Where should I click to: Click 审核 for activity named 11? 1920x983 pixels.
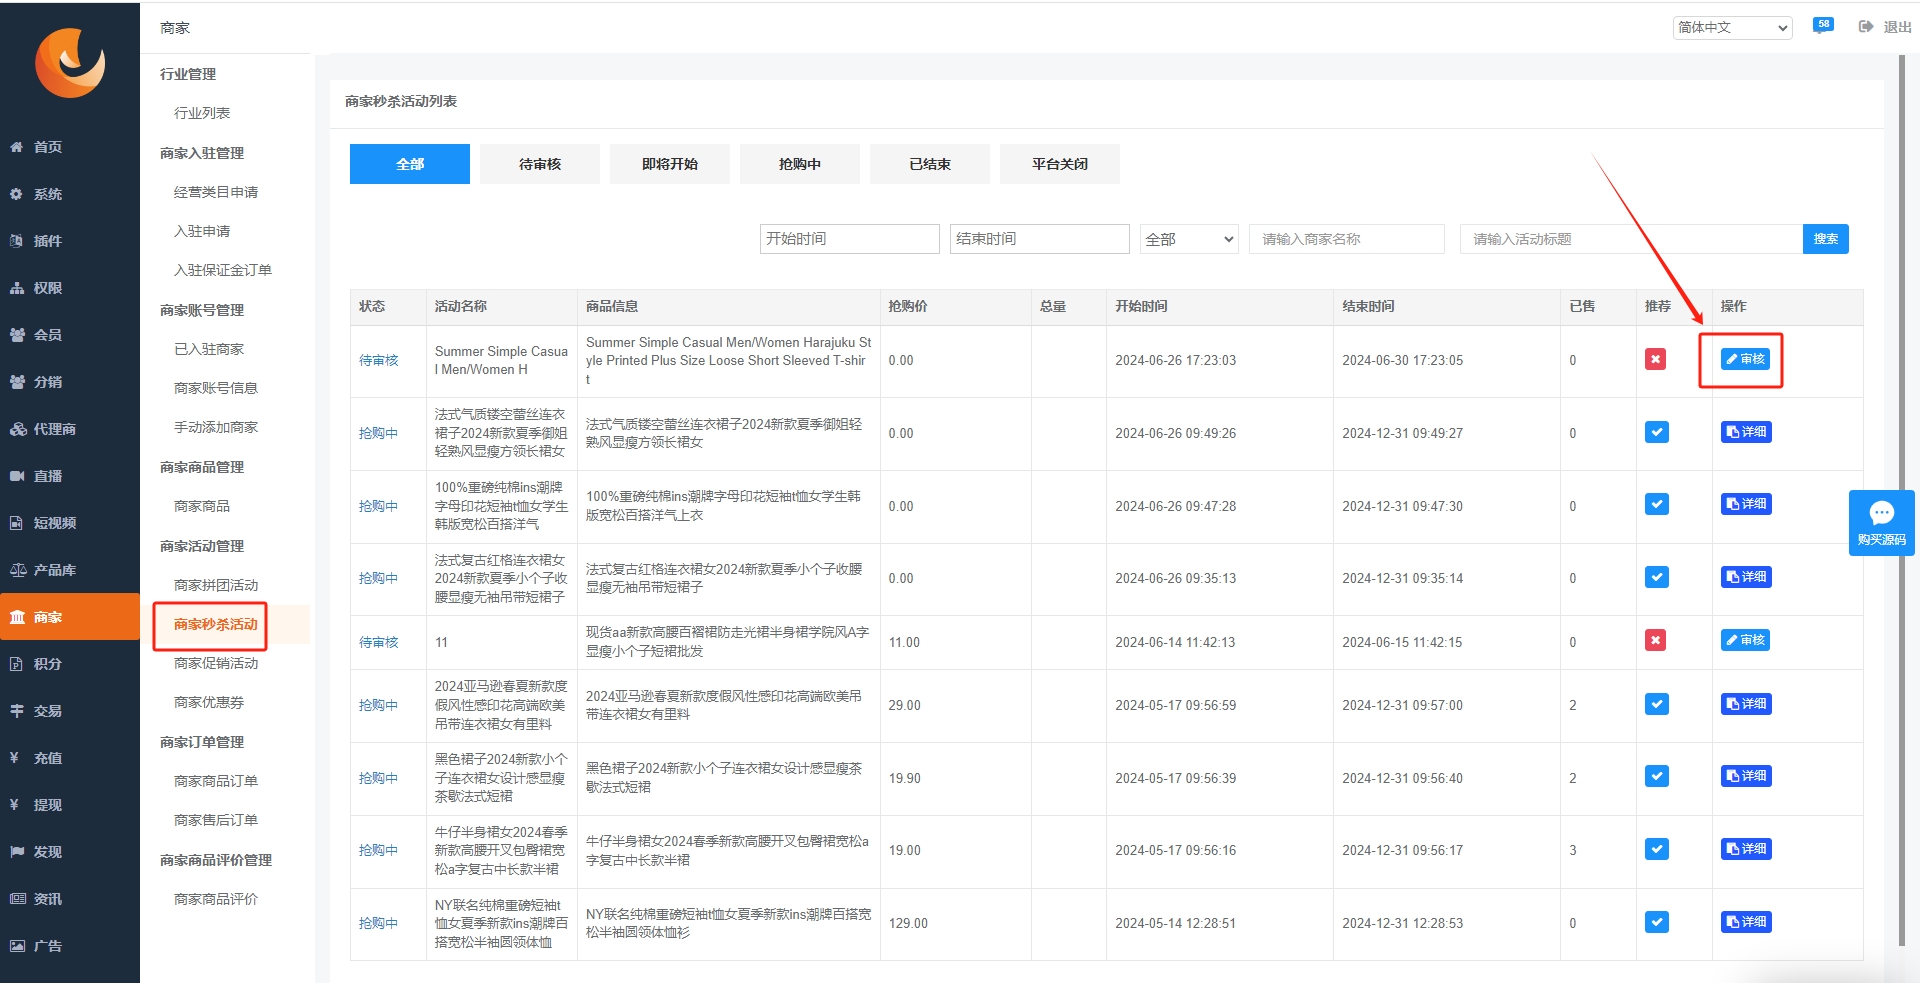point(1745,640)
